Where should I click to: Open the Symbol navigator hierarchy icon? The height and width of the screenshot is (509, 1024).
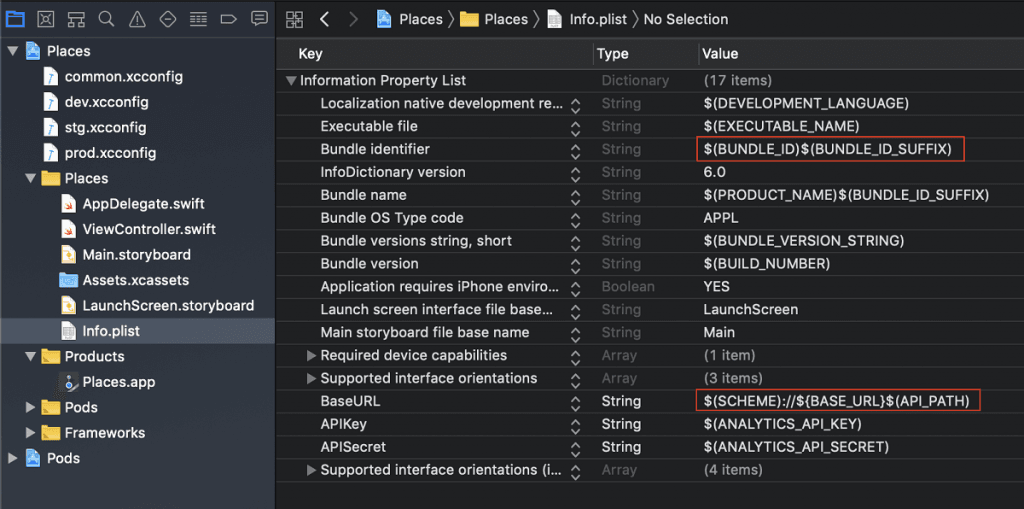point(76,19)
